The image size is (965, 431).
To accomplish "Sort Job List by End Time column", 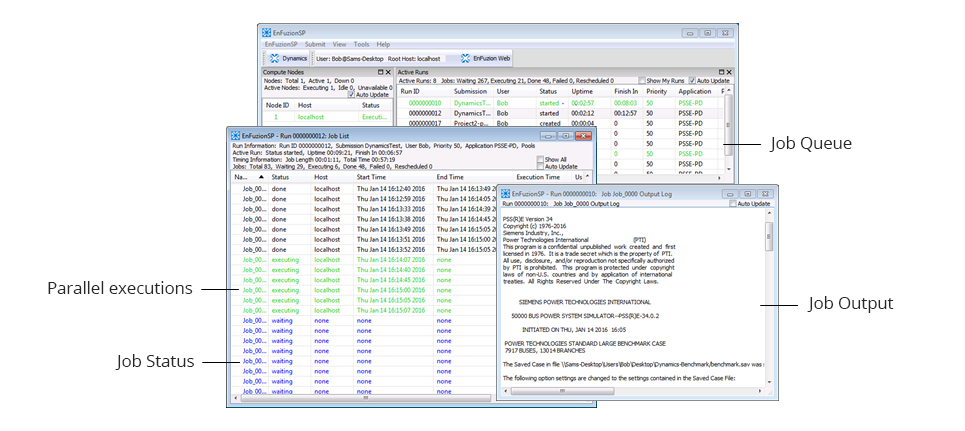I will [473, 177].
